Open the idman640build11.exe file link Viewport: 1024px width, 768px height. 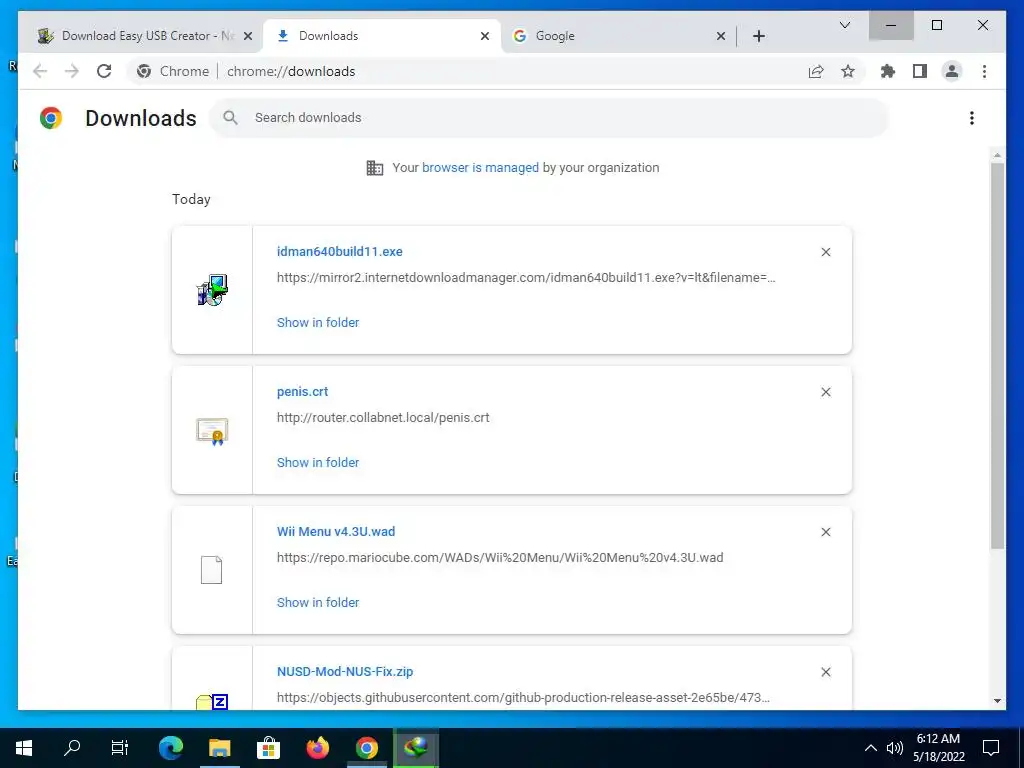pyautogui.click(x=340, y=251)
